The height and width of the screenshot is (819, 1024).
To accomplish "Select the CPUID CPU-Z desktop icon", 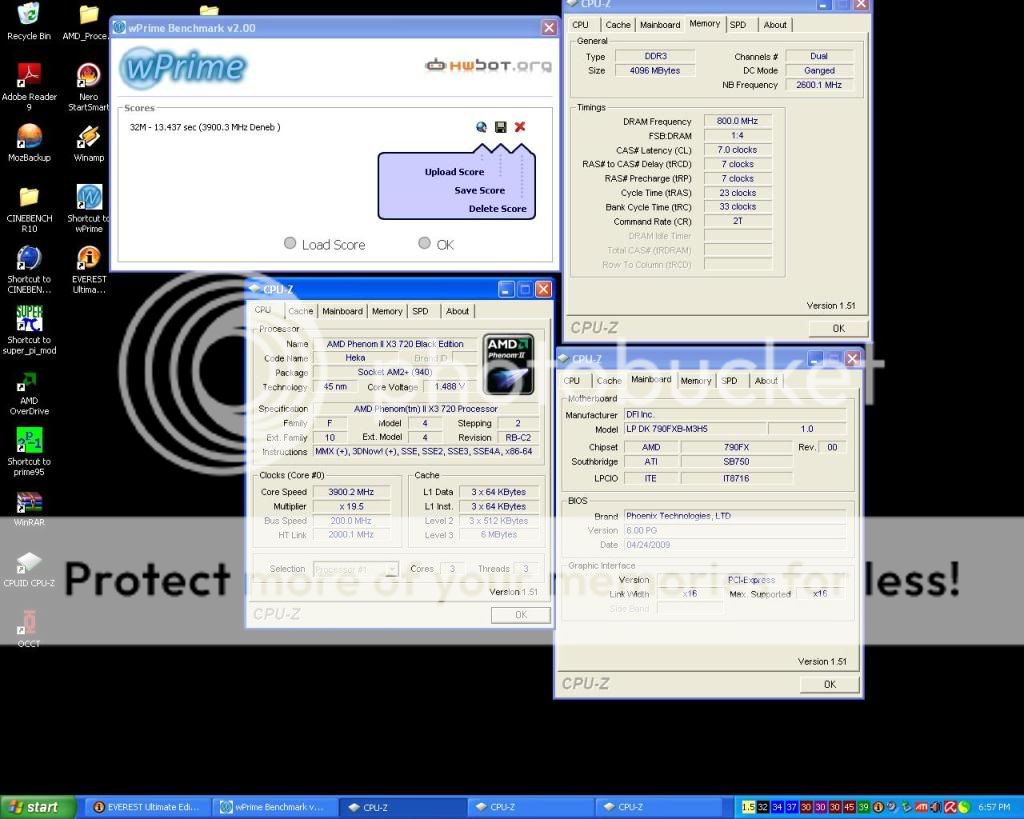I will tap(29, 569).
